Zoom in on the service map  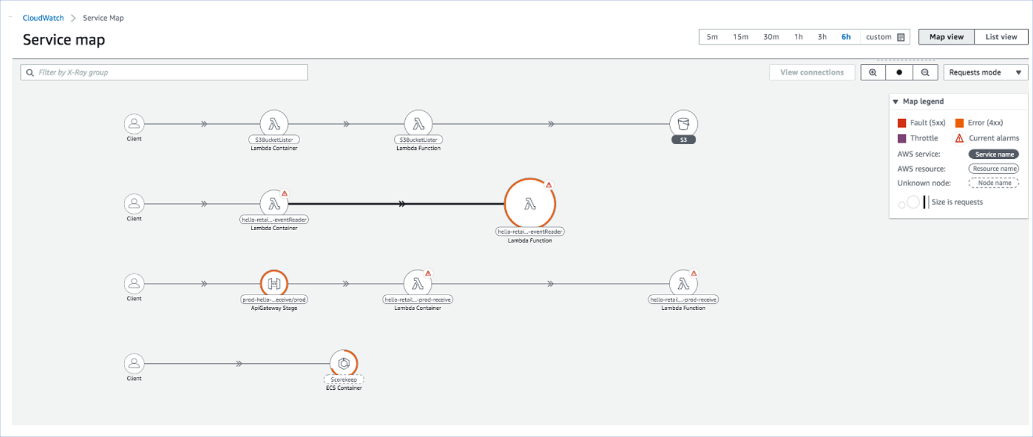[x=873, y=73]
